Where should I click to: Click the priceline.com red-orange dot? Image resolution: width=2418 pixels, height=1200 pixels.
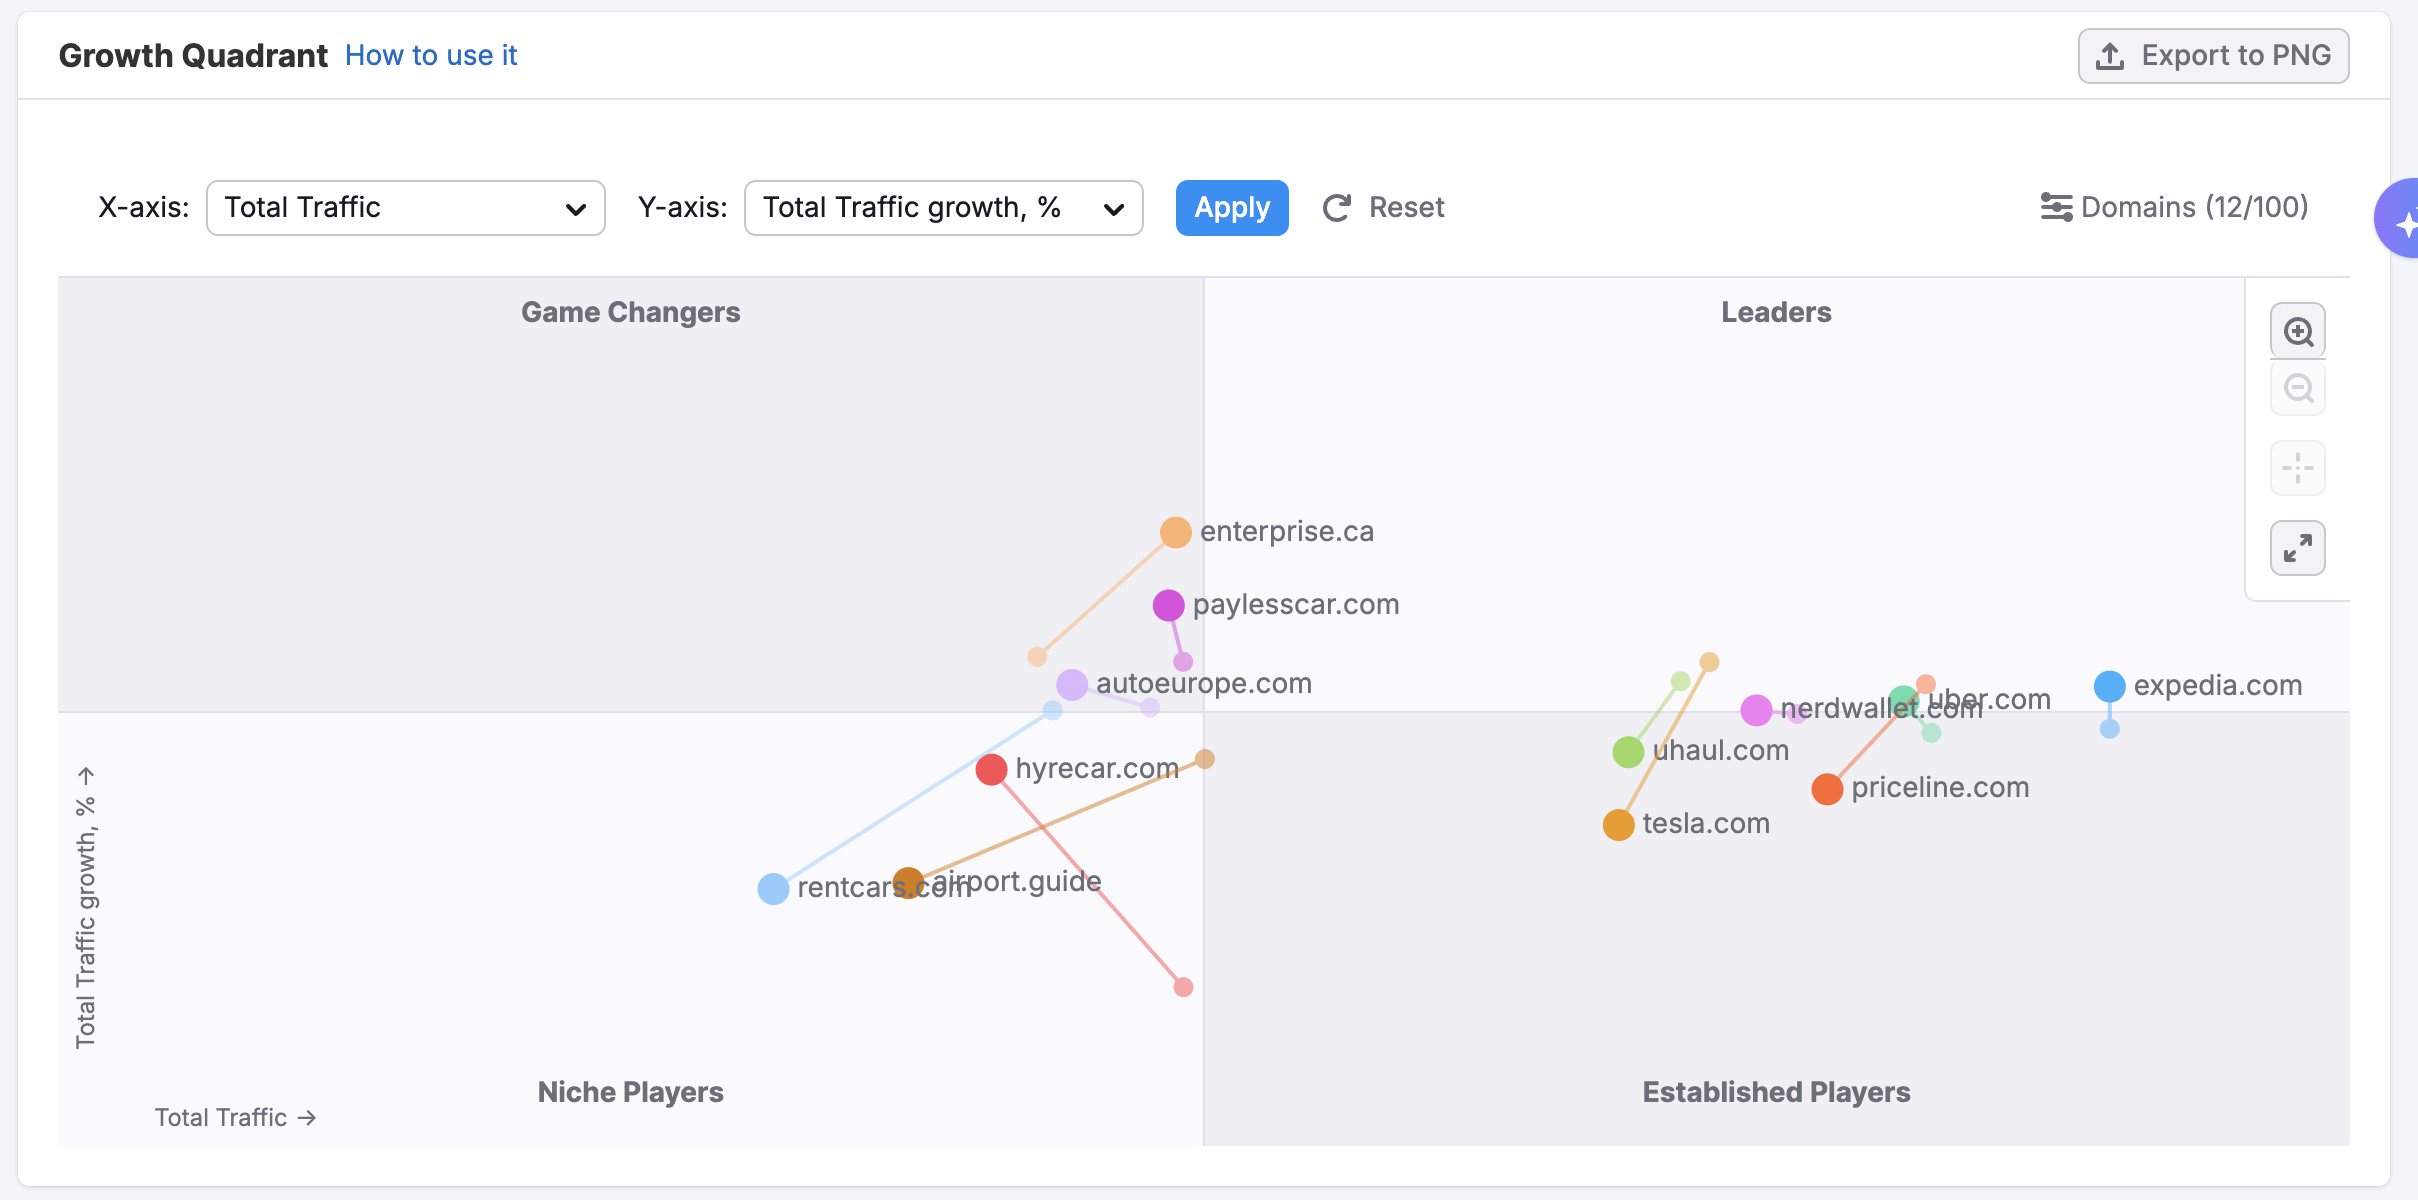pyautogui.click(x=1827, y=789)
